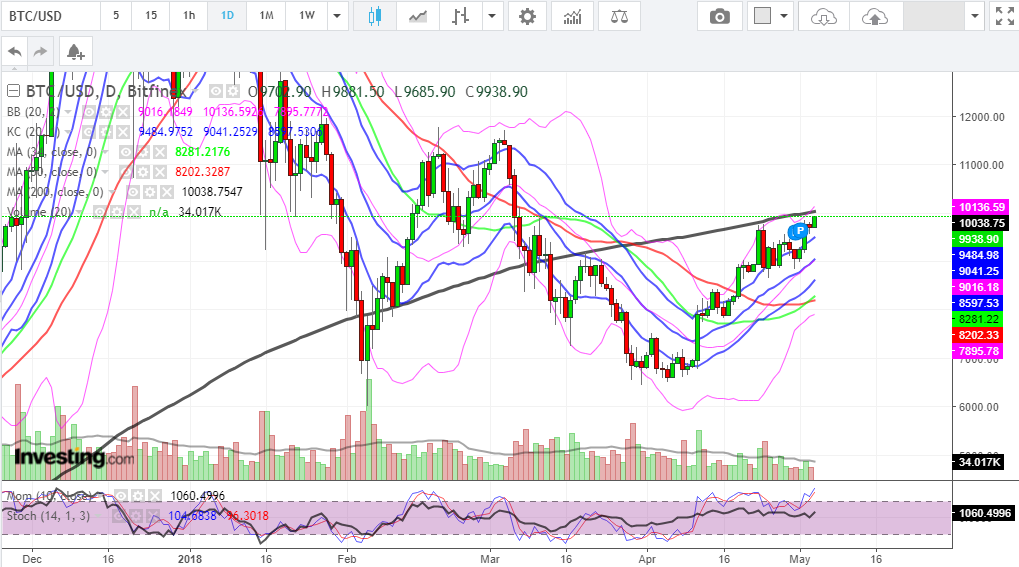1019x567 pixels.
Task: Load chart with cloud download icon
Action: tap(824, 16)
